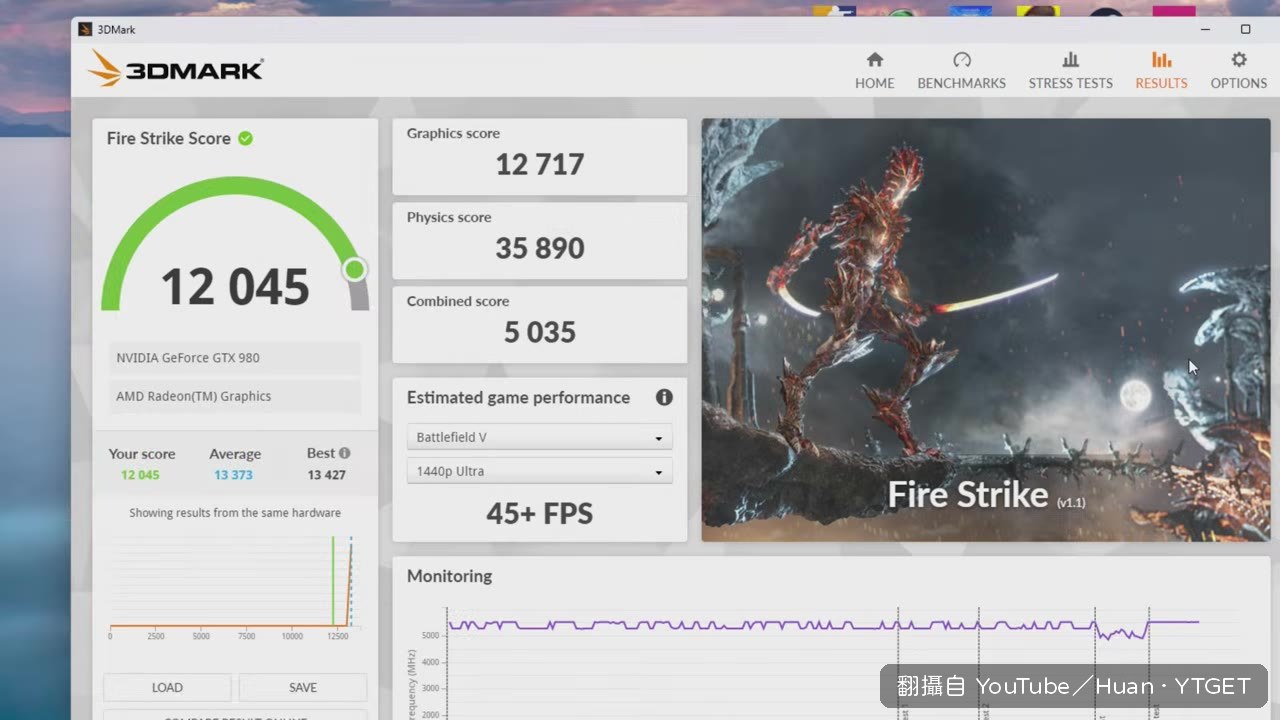The image size is (1280, 720).
Task: Click the Average score value 13 373
Action: [x=233, y=475]
